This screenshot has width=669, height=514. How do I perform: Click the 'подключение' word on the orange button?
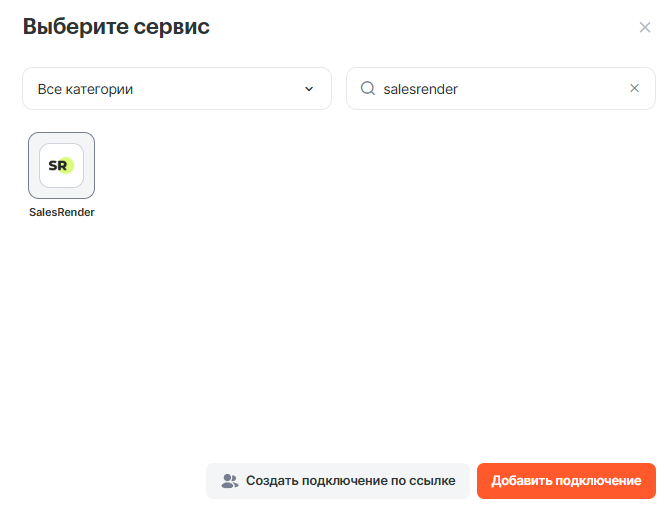tap(603, 481)
